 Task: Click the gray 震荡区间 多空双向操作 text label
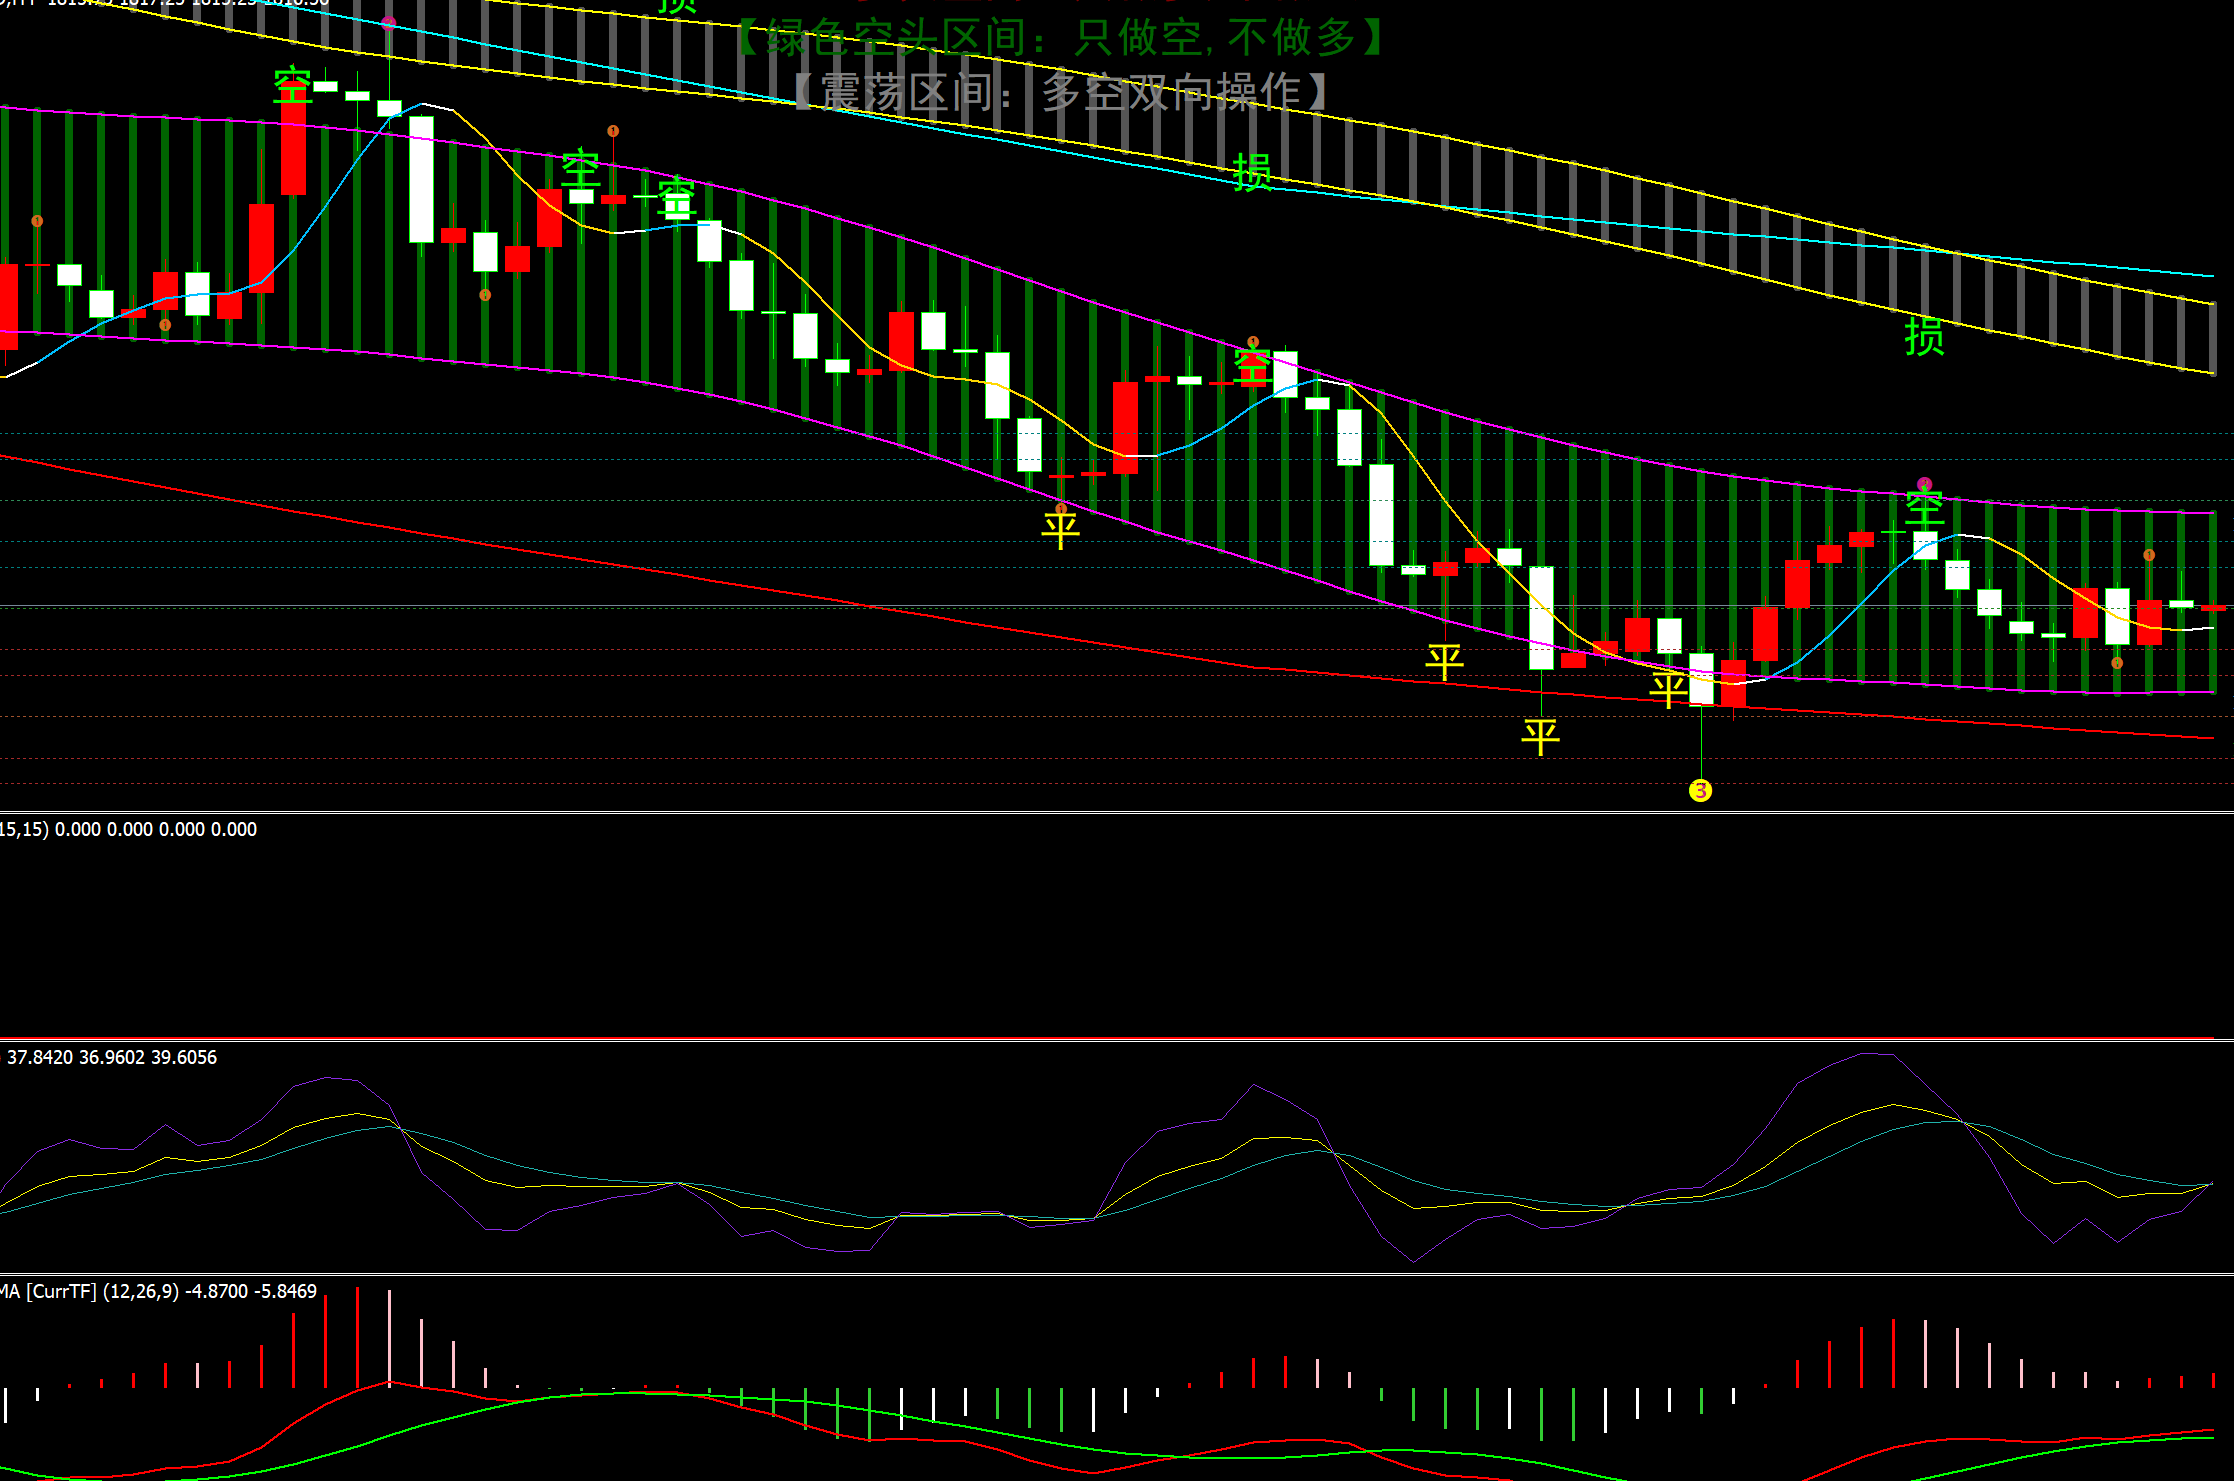point(1060,92)
